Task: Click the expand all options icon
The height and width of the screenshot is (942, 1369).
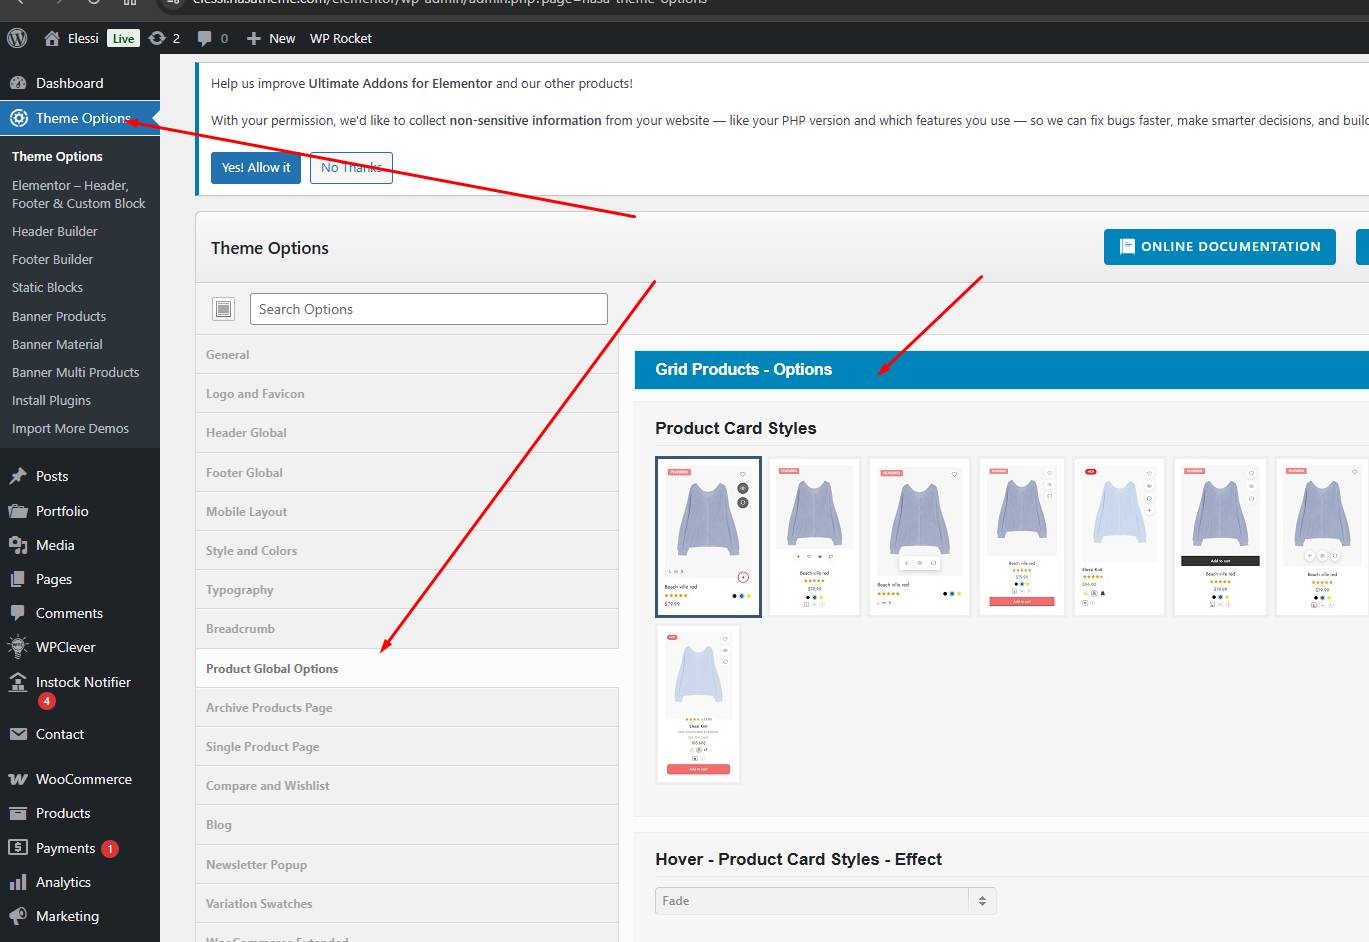Action: [x=223, y=309]
